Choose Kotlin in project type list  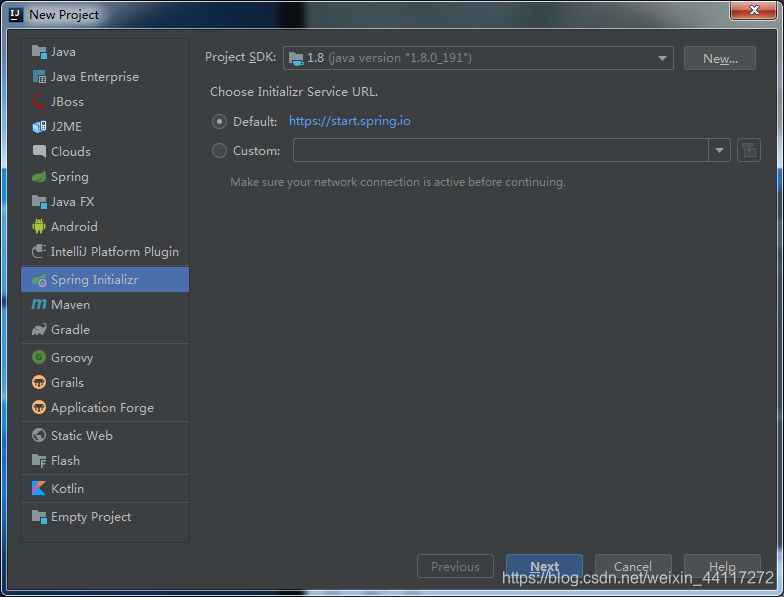[105, 488]
